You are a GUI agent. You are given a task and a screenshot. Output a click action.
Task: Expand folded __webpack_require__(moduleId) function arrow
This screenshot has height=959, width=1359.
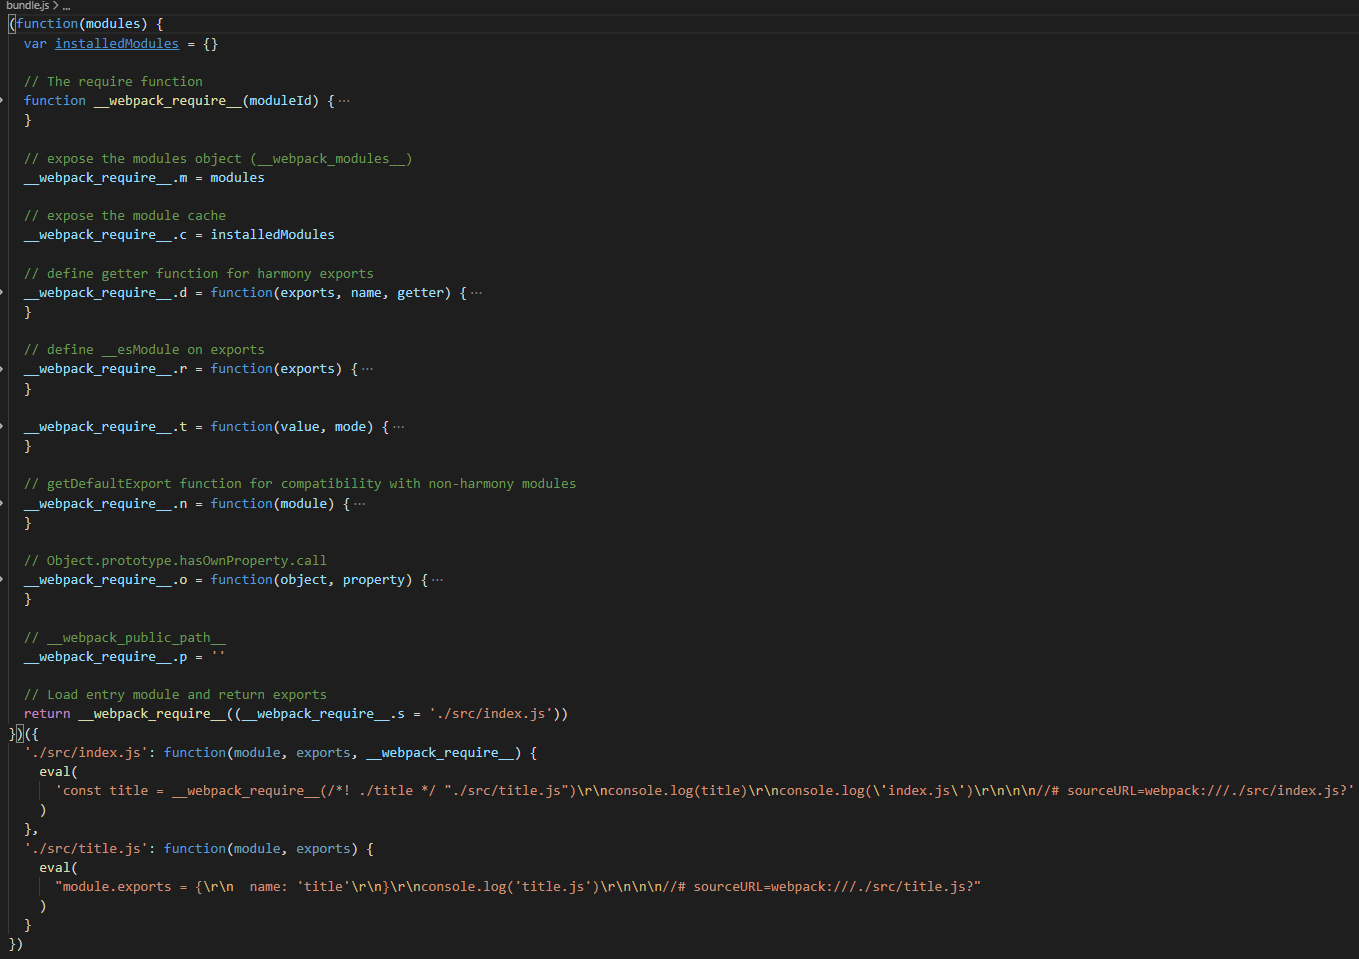pos(2,101)
